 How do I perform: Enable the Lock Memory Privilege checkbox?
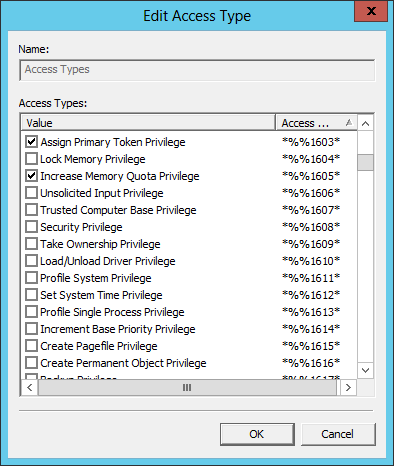click(x=31, y=159)
